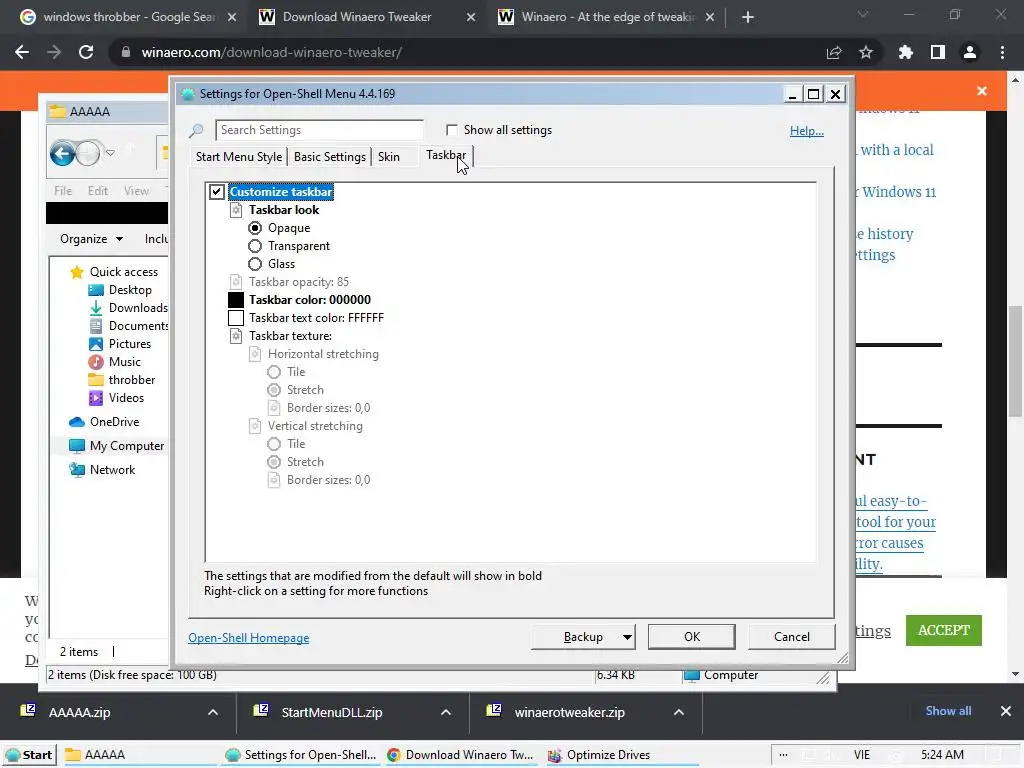Viewport: 1024px width, 768px height.
Task: Toggle Customize taskbar checkbox
Action: 217,192
